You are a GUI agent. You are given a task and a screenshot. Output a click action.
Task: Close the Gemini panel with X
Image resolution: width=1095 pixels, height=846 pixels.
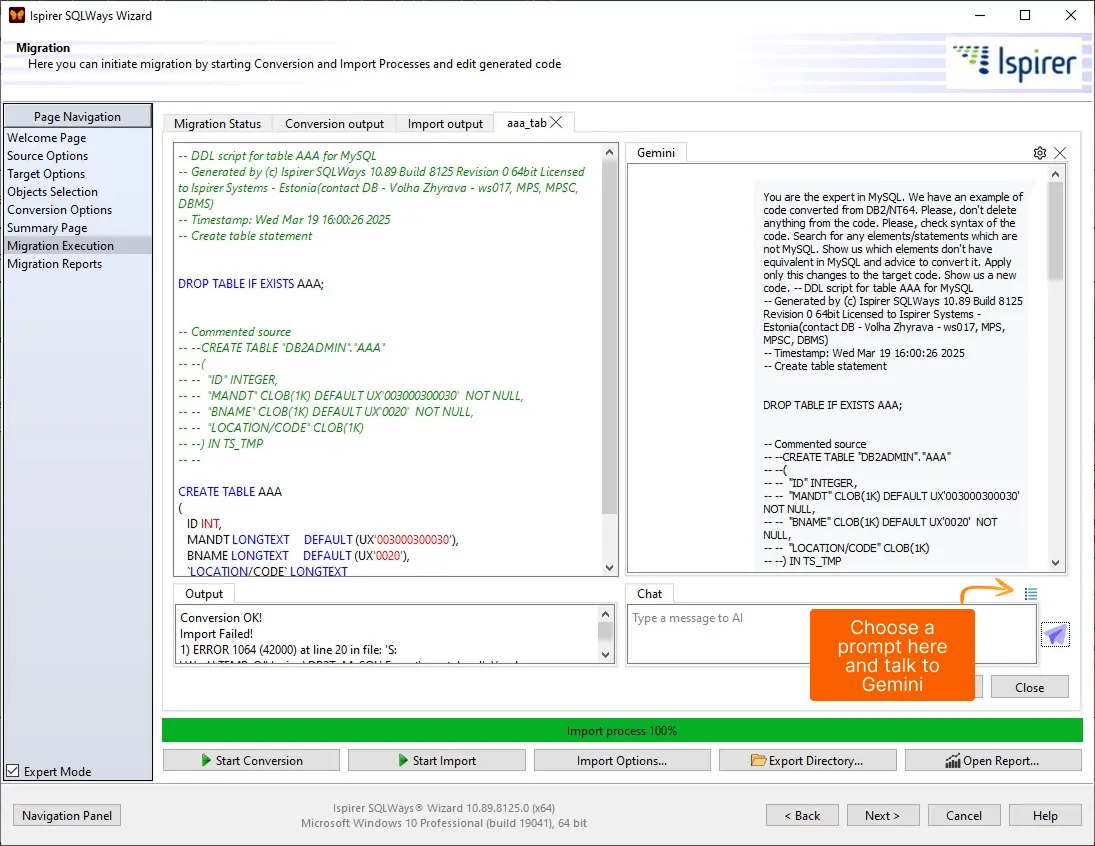click(x=1059, y=153)
